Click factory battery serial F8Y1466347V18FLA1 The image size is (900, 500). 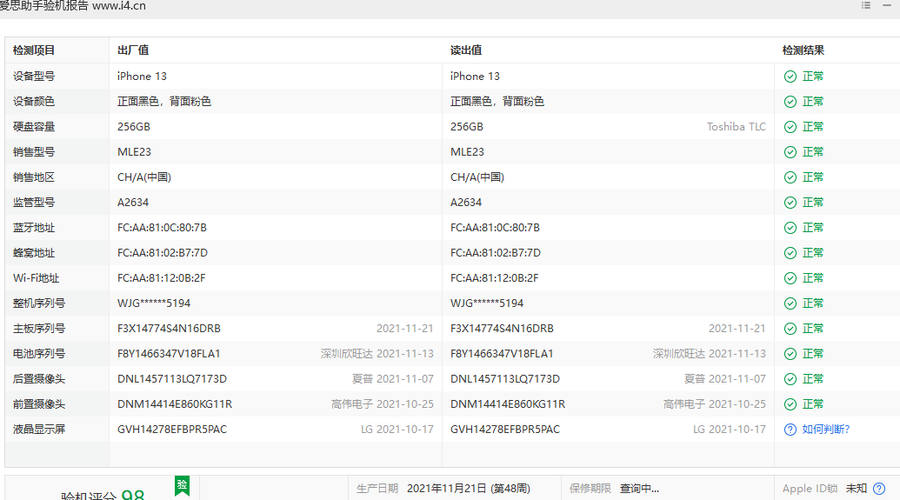[169, 354]
